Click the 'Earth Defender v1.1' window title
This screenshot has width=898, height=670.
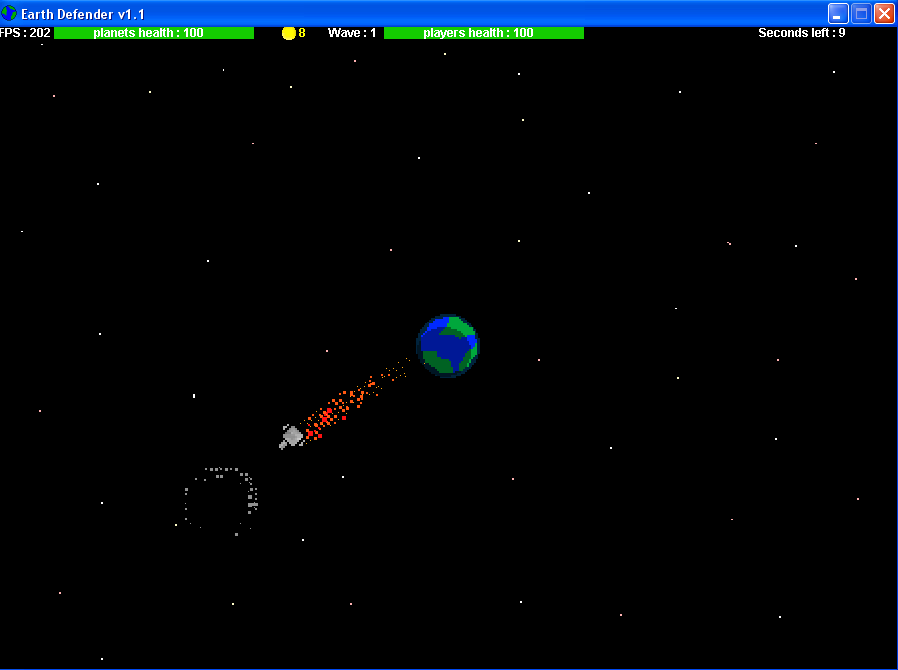click(x=83, y=14)
